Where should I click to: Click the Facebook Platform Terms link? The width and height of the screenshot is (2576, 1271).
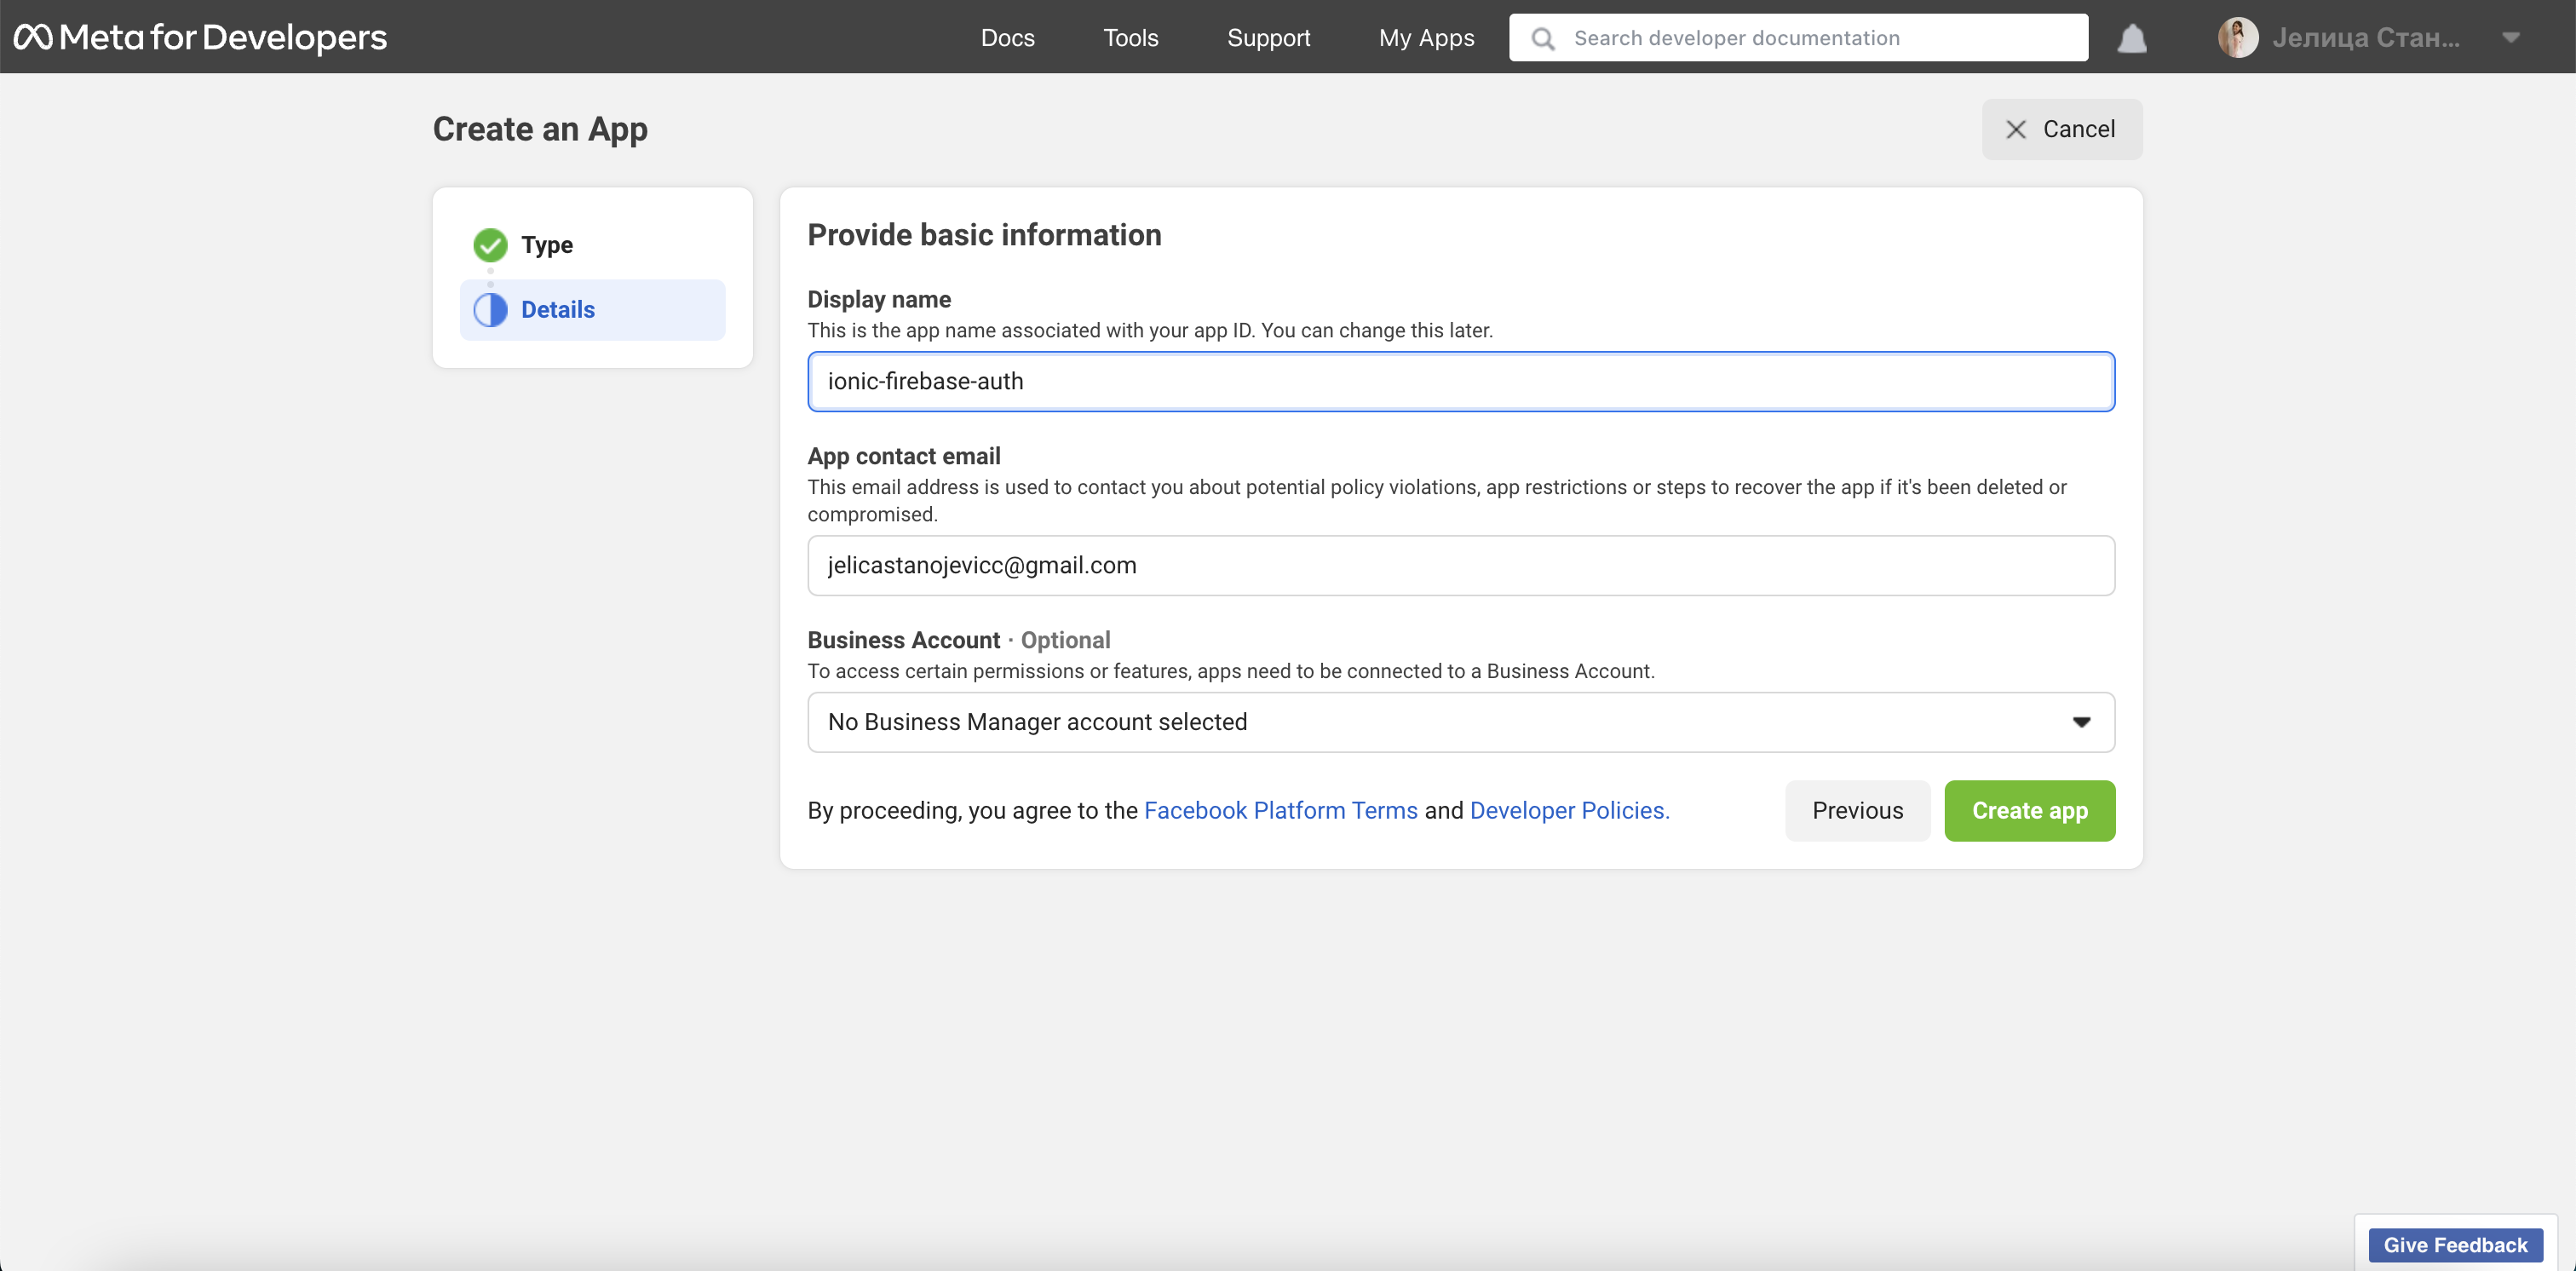pyautogui.click(x=1281, y=809)
